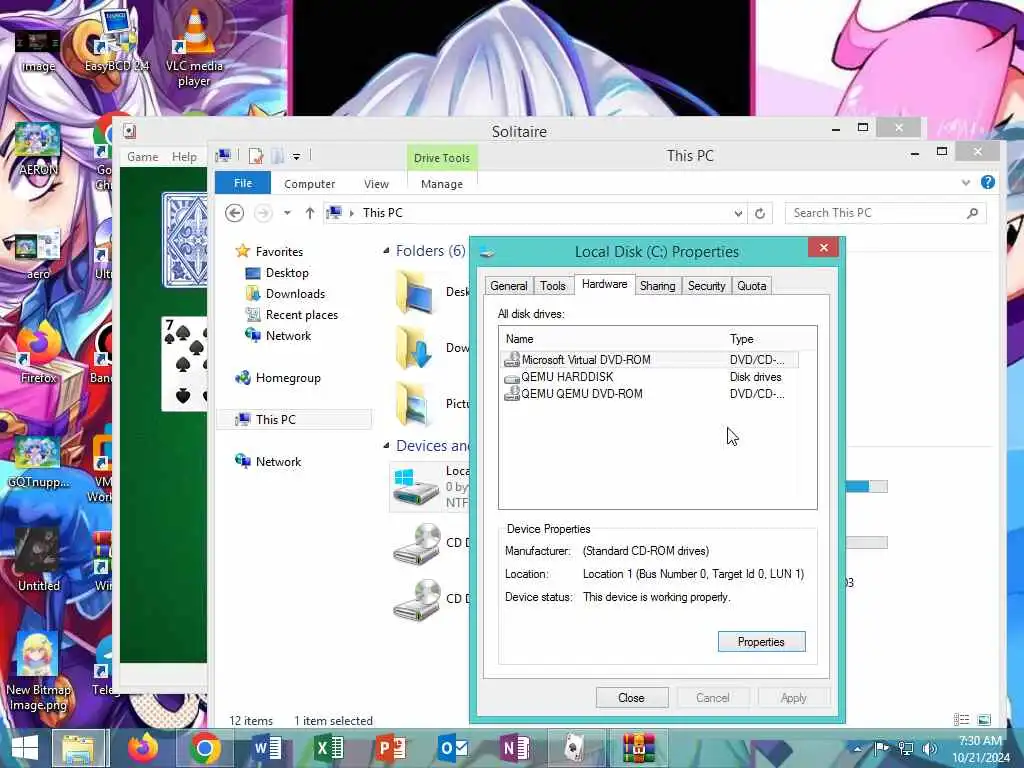The height and width of the screenshot is (768, 1024).
Task: Click the Up arrow in This PC
Action: click(x=310, y=213)
